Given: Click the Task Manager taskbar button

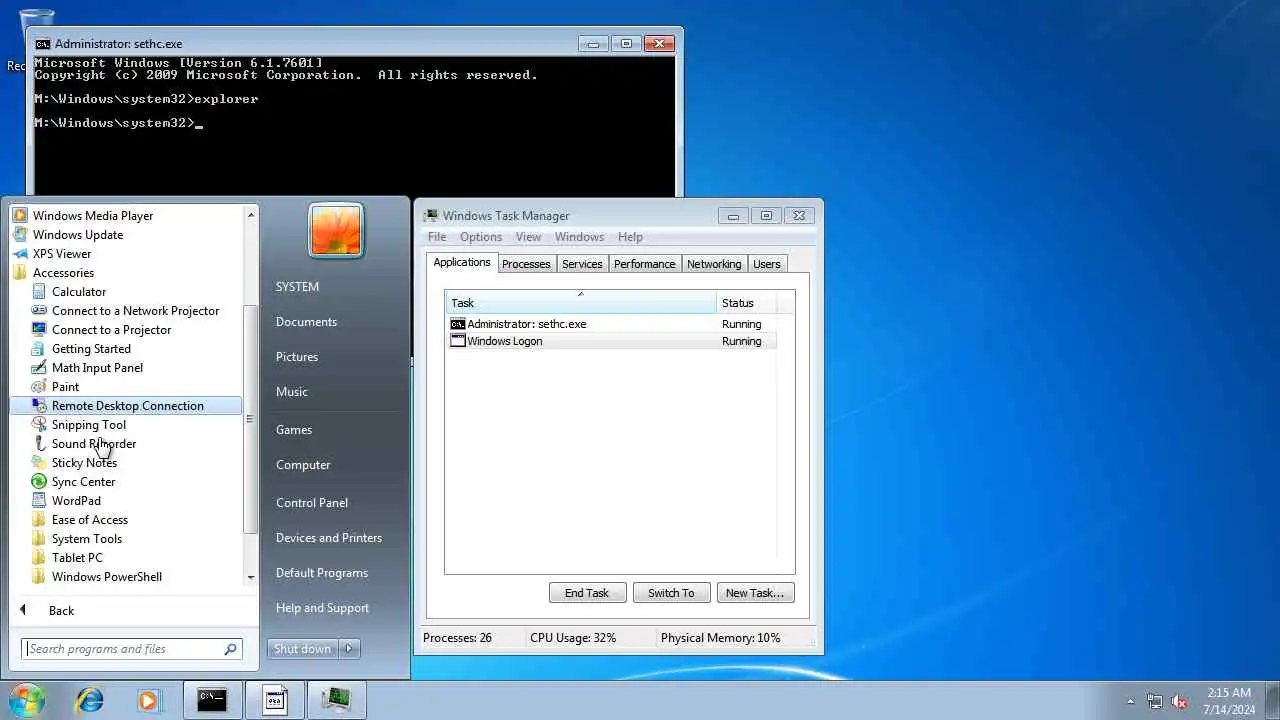Looking at the screenshot, I should click(x=336, y=701).
